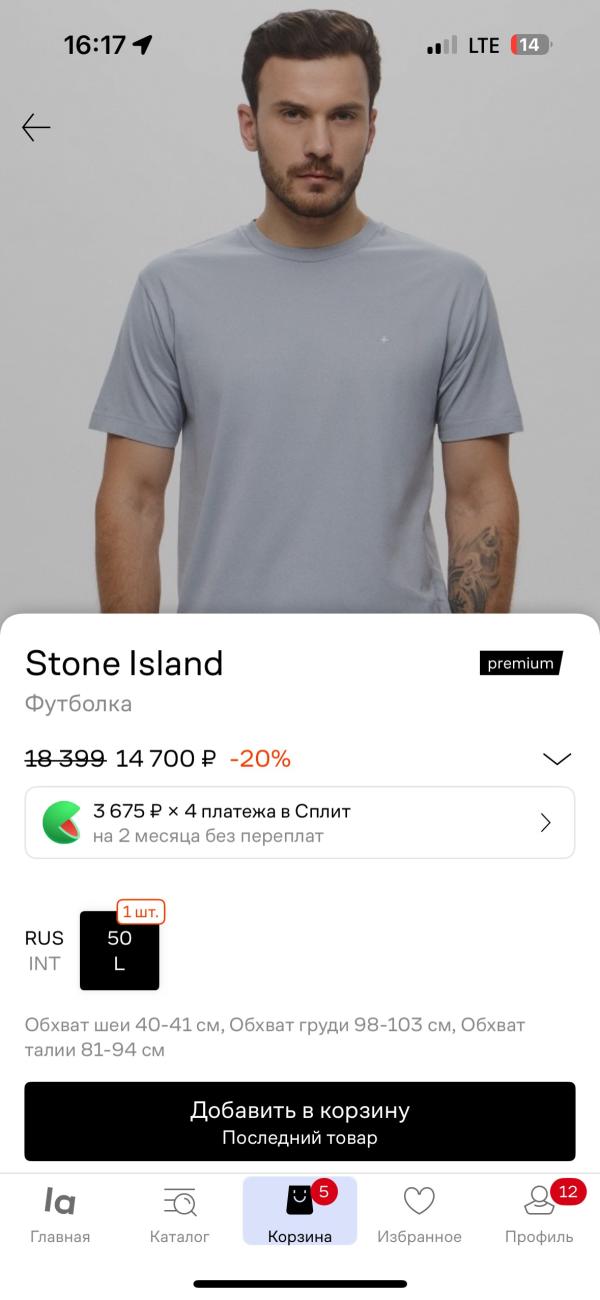The width and height of the screenshot is (600, 1300).
Task: Tap the Каталог tab label
Action: coord(180,1237)
